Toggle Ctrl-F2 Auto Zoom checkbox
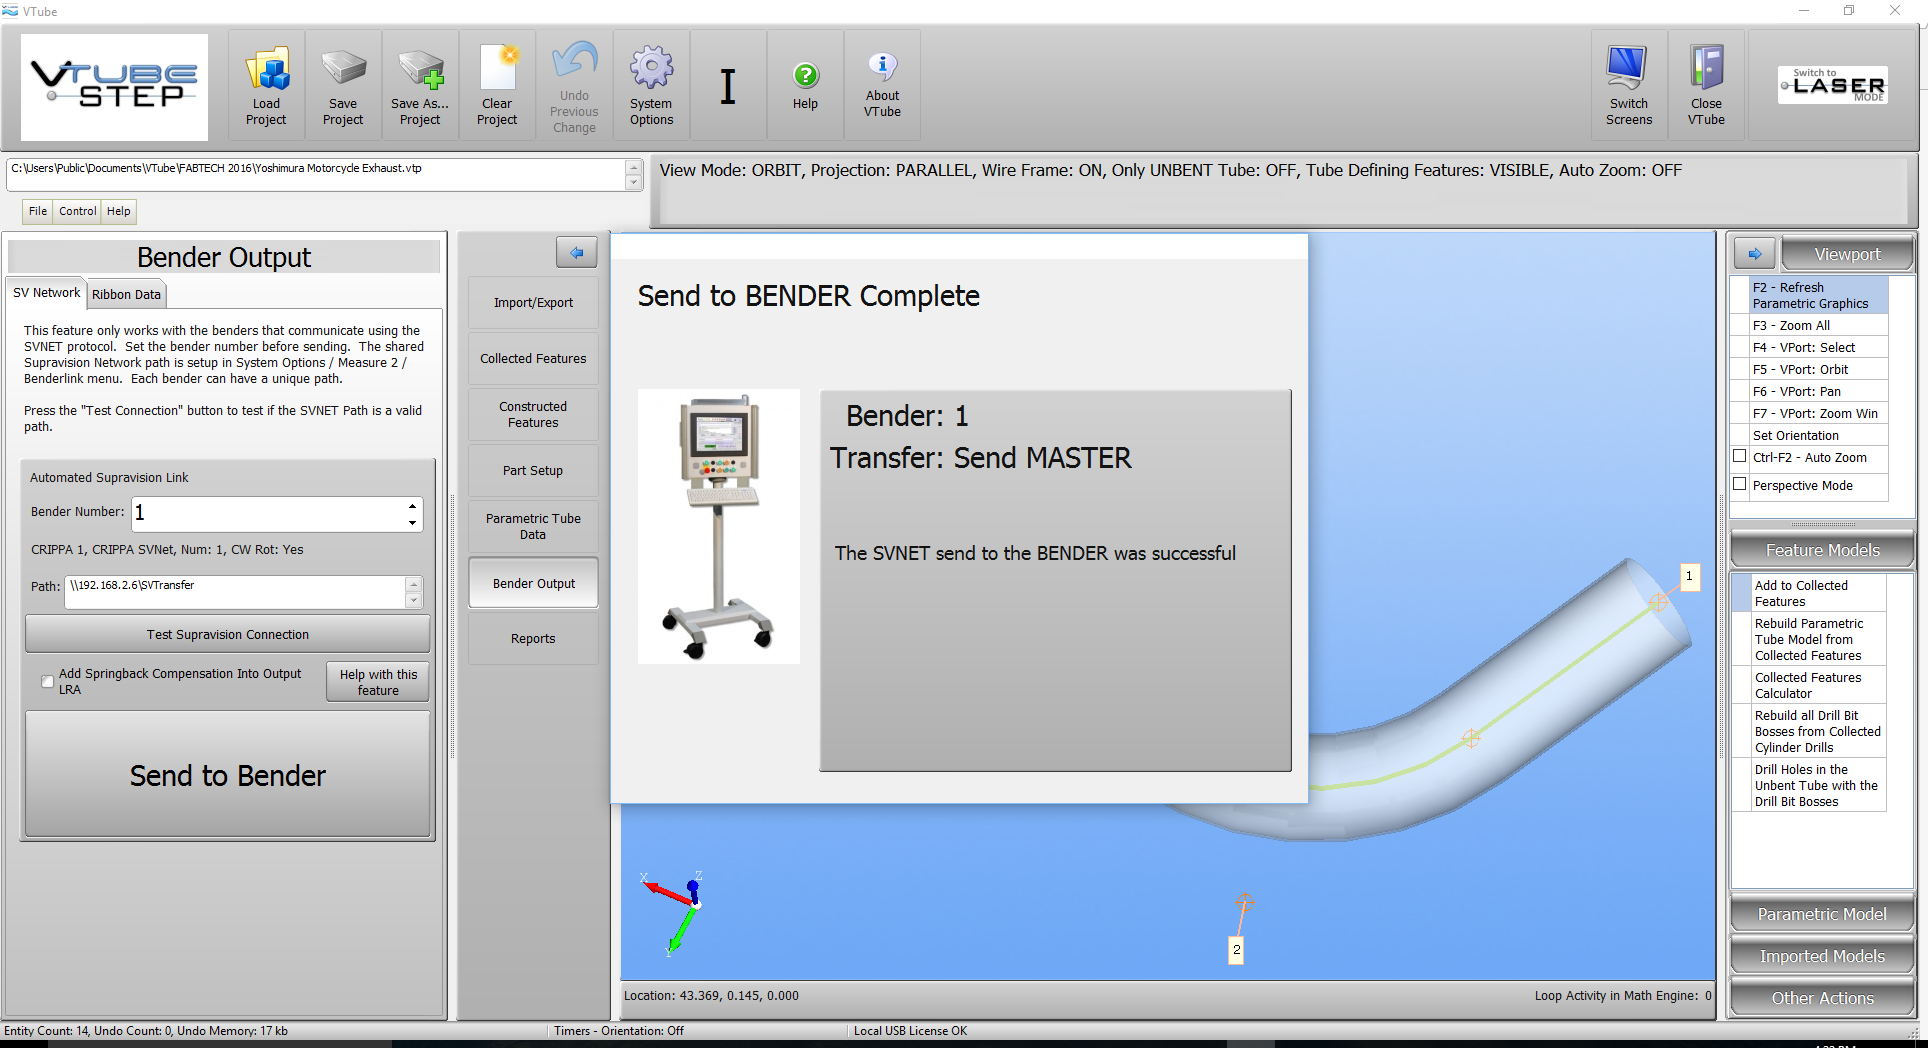This screenshot has height=1048, width=1928. (x=1740, y=457)
